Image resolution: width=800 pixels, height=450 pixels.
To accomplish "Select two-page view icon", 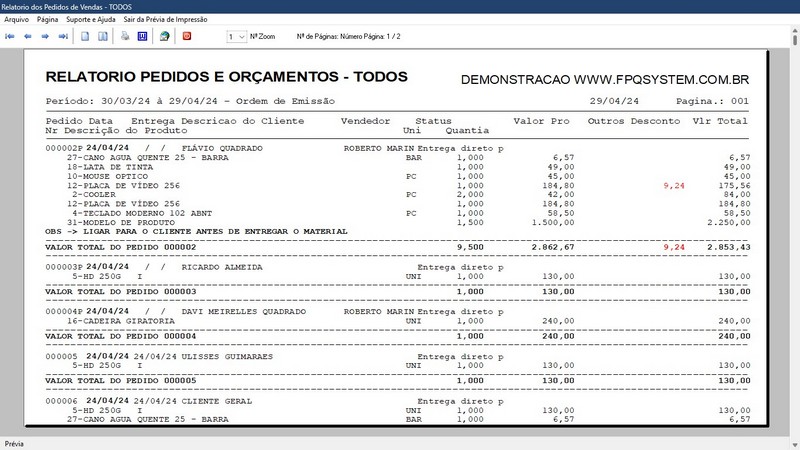I will click(x=103, y=36).
